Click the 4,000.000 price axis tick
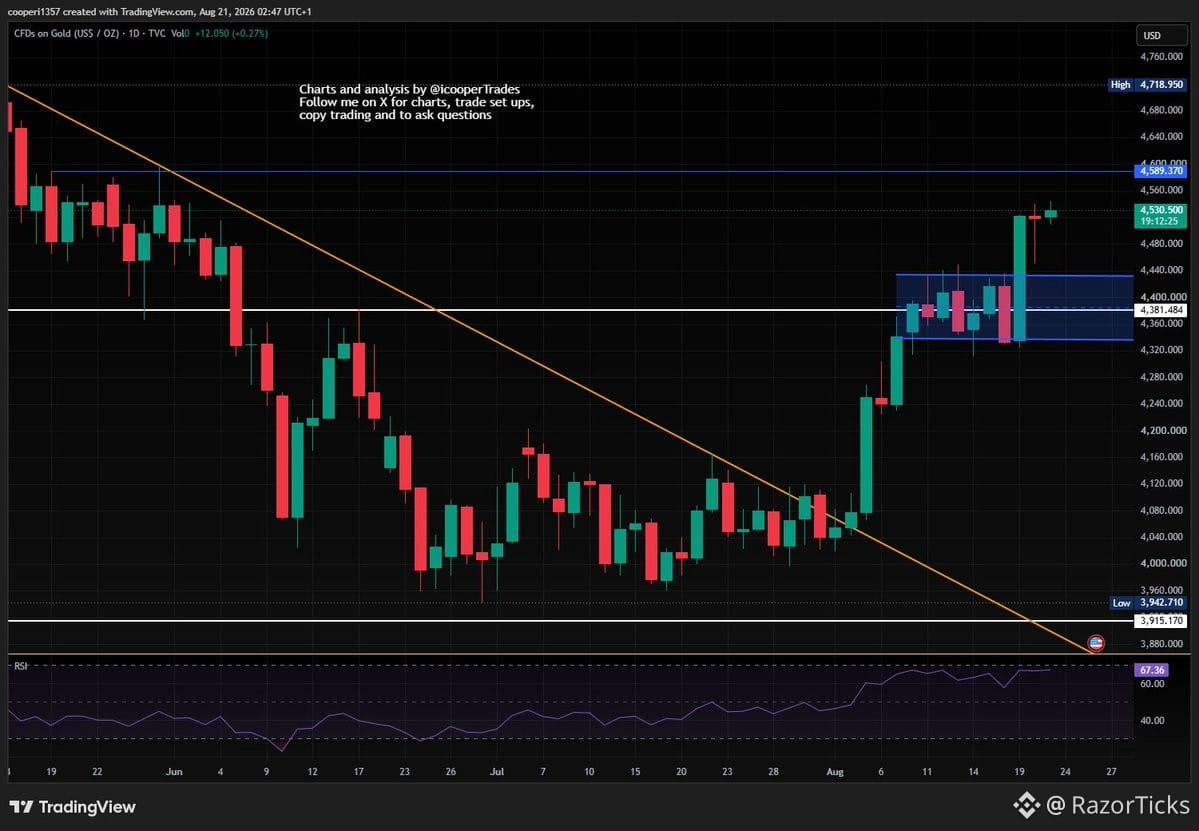 tap(1162, 563)
